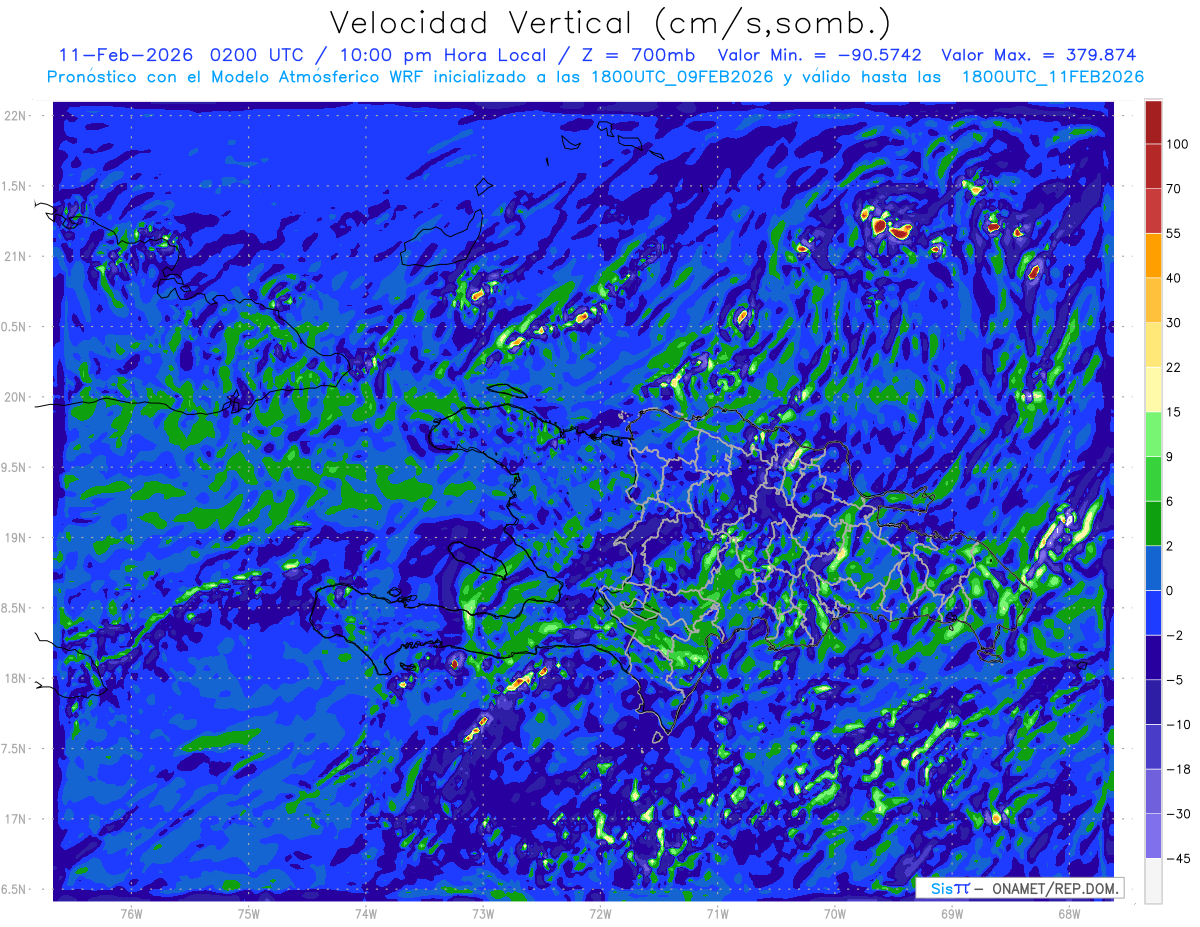Click the "69W" longitude axis label

pyautogui.click(x=952, y=914)
